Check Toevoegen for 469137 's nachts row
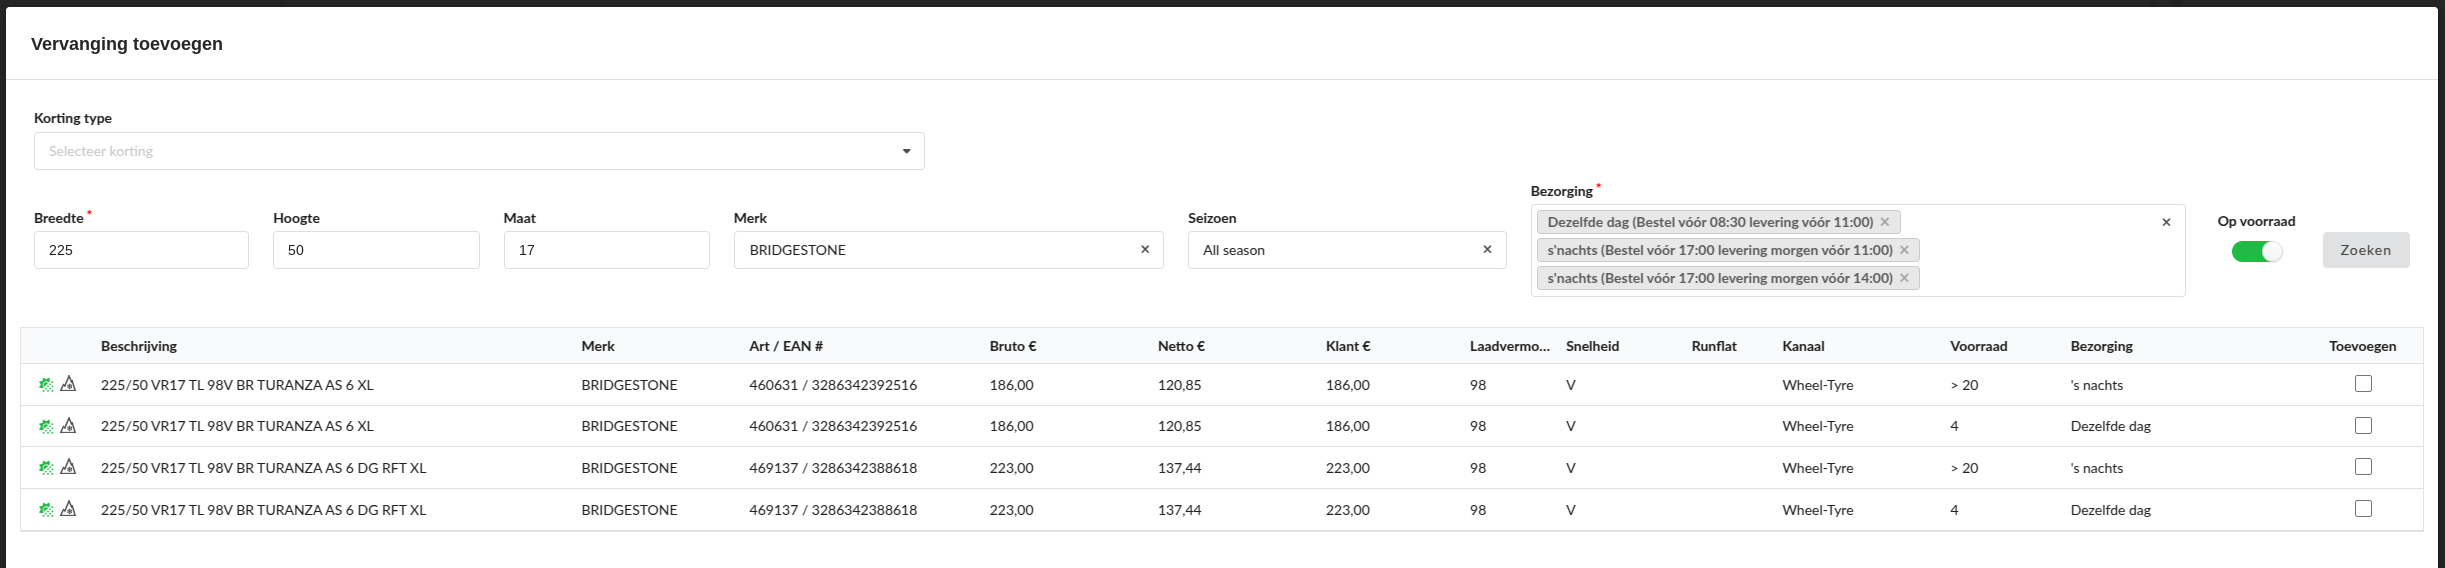Viewport: 2445px width, 568px height. click(x=2363, y=467)
